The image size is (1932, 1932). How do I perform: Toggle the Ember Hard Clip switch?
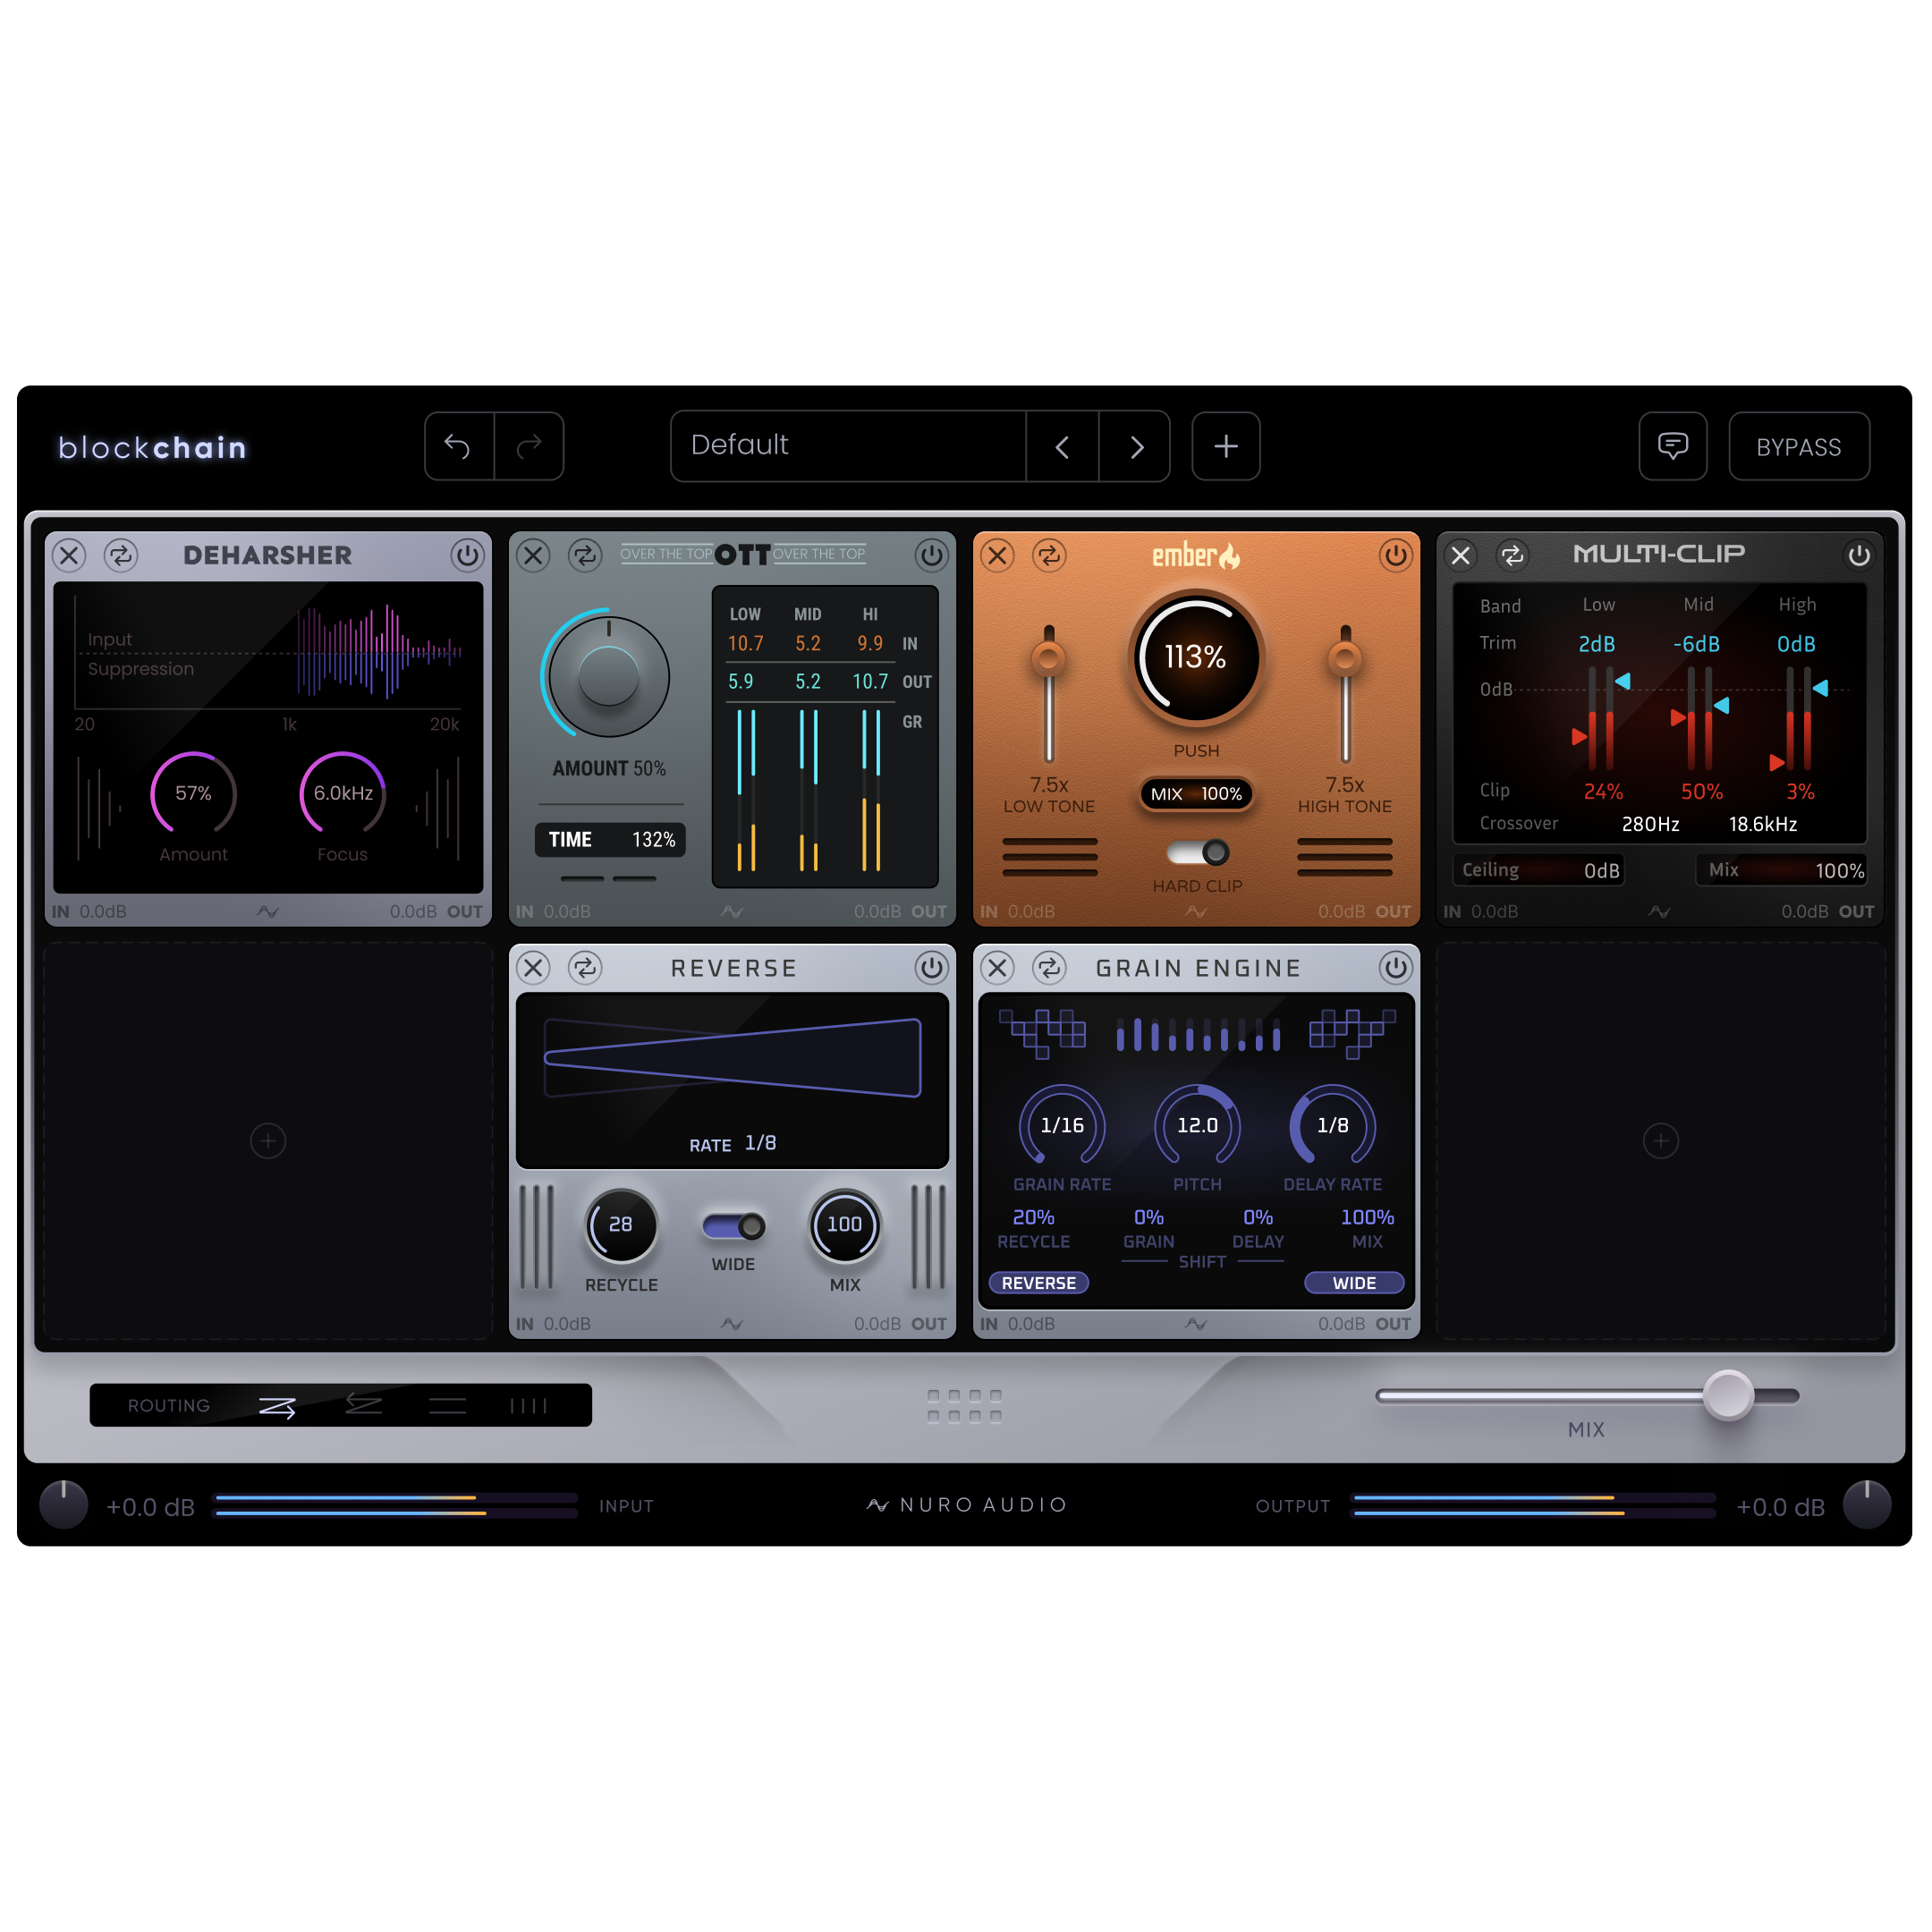point(1197,853)
